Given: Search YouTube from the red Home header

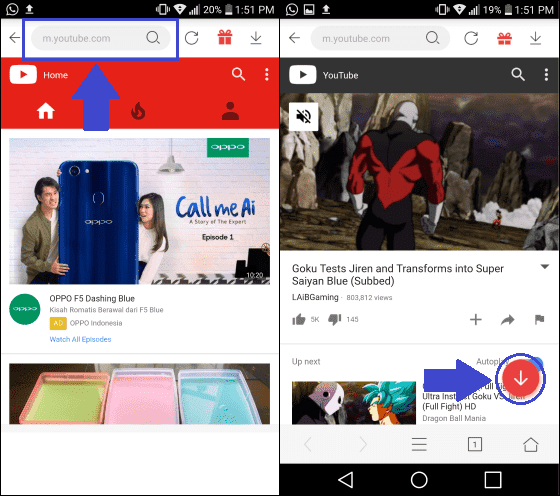Looking at the screenshot, I should [x=238, y=74].
